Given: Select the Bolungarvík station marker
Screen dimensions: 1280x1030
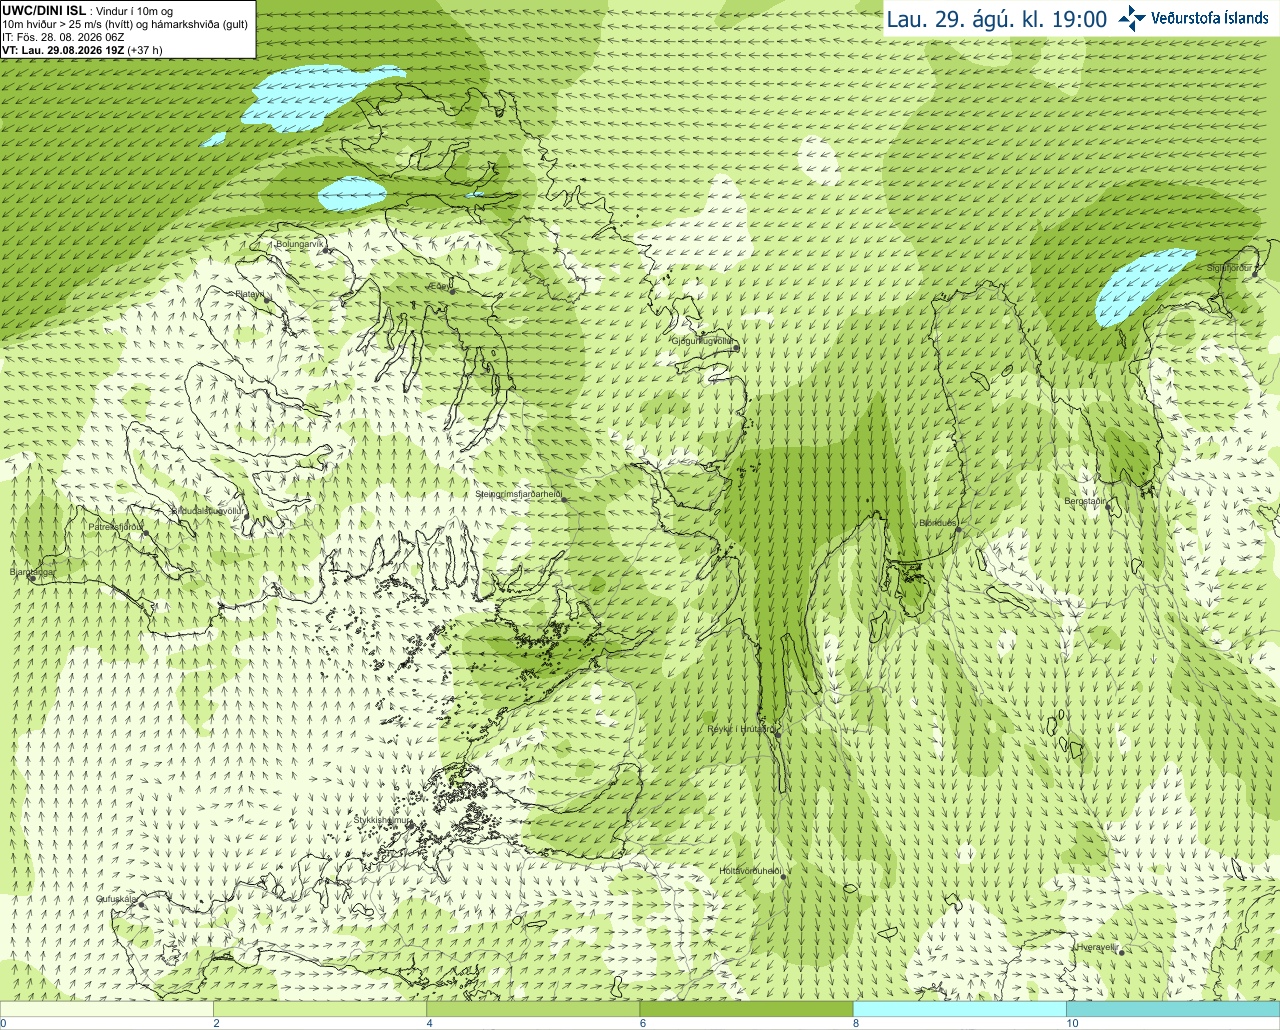Looking at the screenshot, I should (x=324, y=252).
